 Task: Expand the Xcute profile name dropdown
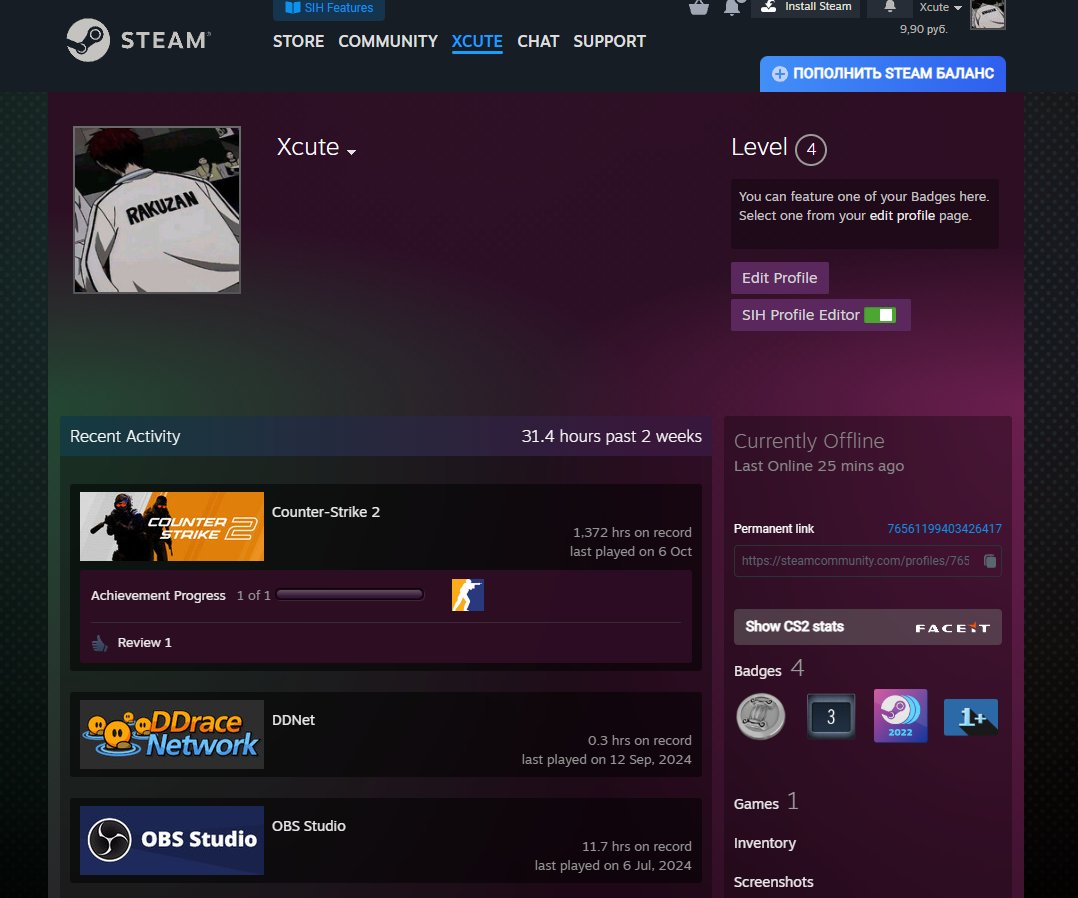point(351,151)
